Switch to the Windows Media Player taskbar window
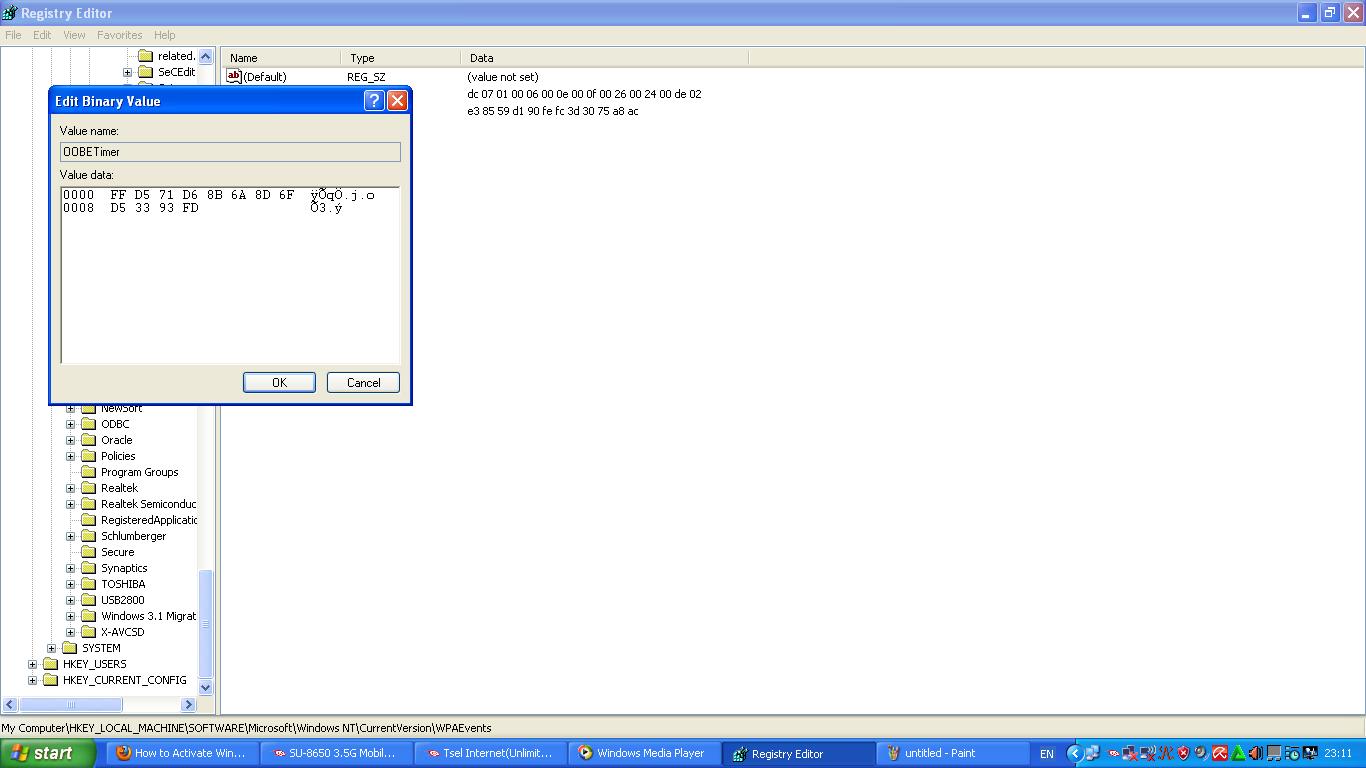This screenshot has height=768, width=1366. 643,753
